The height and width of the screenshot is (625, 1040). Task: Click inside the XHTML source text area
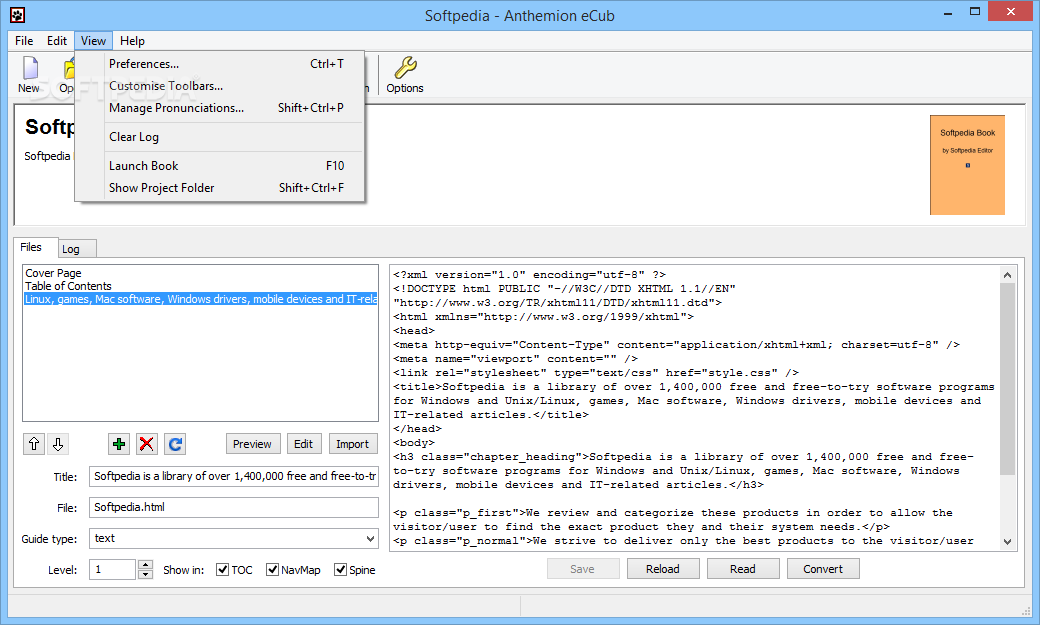point(694,407)
